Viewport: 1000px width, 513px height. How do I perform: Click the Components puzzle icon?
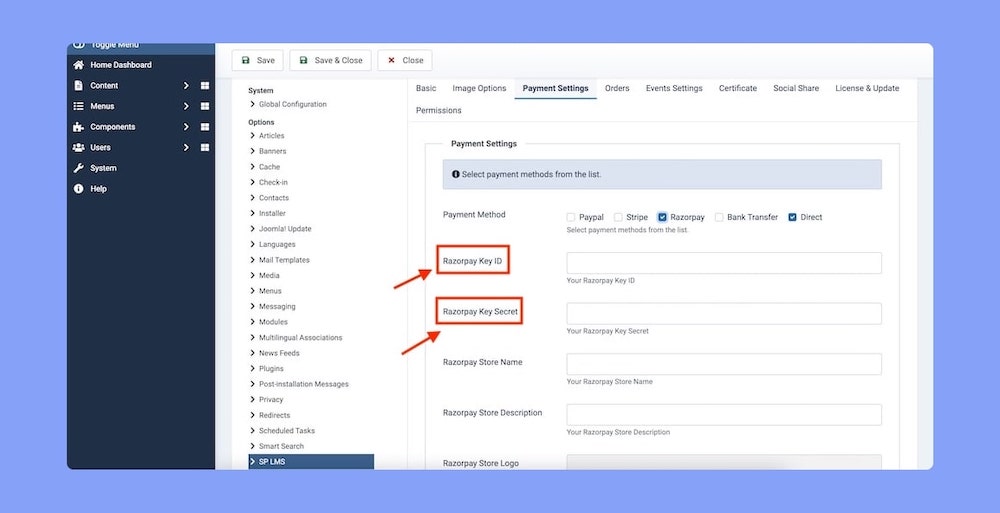tap(79, 127)
